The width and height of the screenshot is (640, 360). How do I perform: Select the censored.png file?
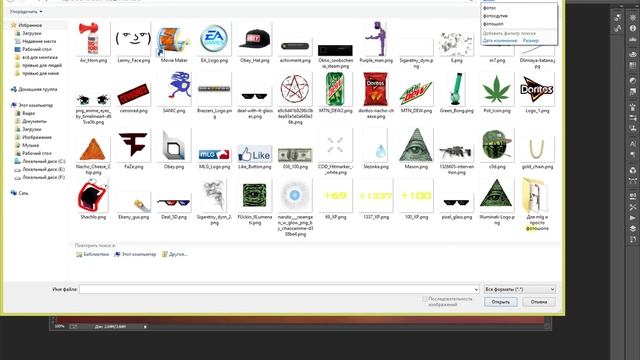(x=133, y=94)
